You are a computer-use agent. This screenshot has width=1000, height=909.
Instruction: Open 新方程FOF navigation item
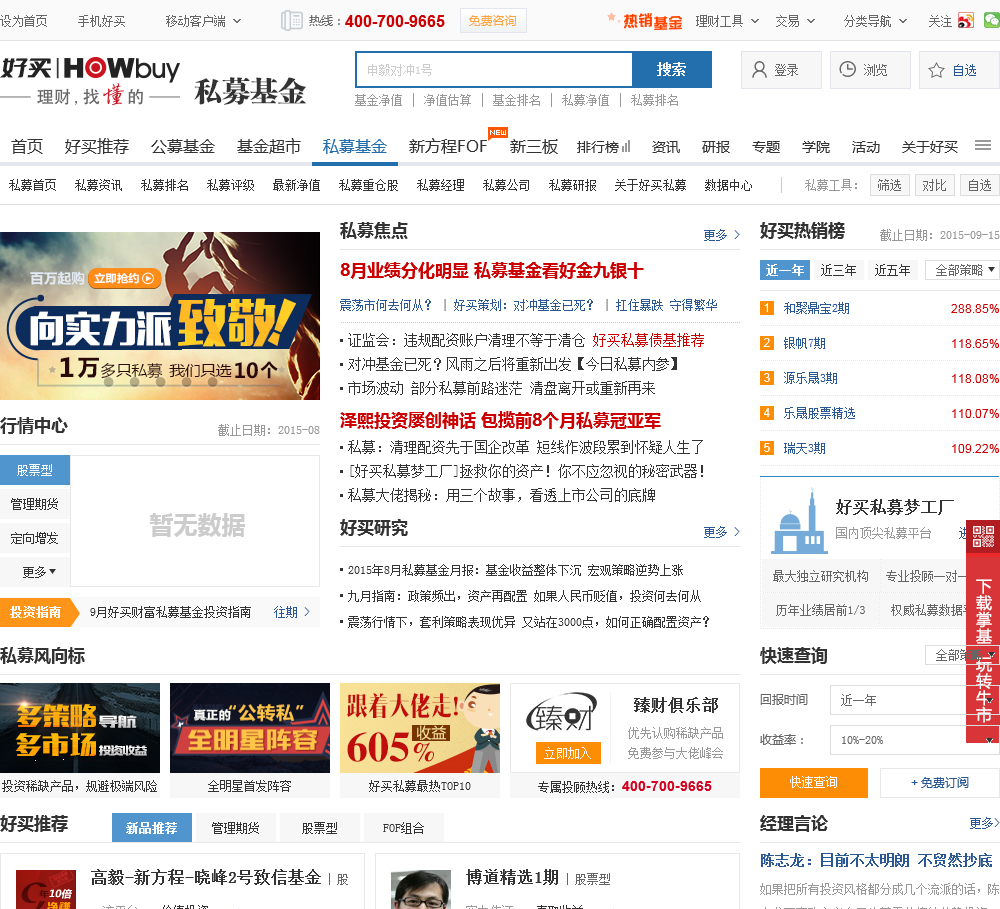(448, 147)
